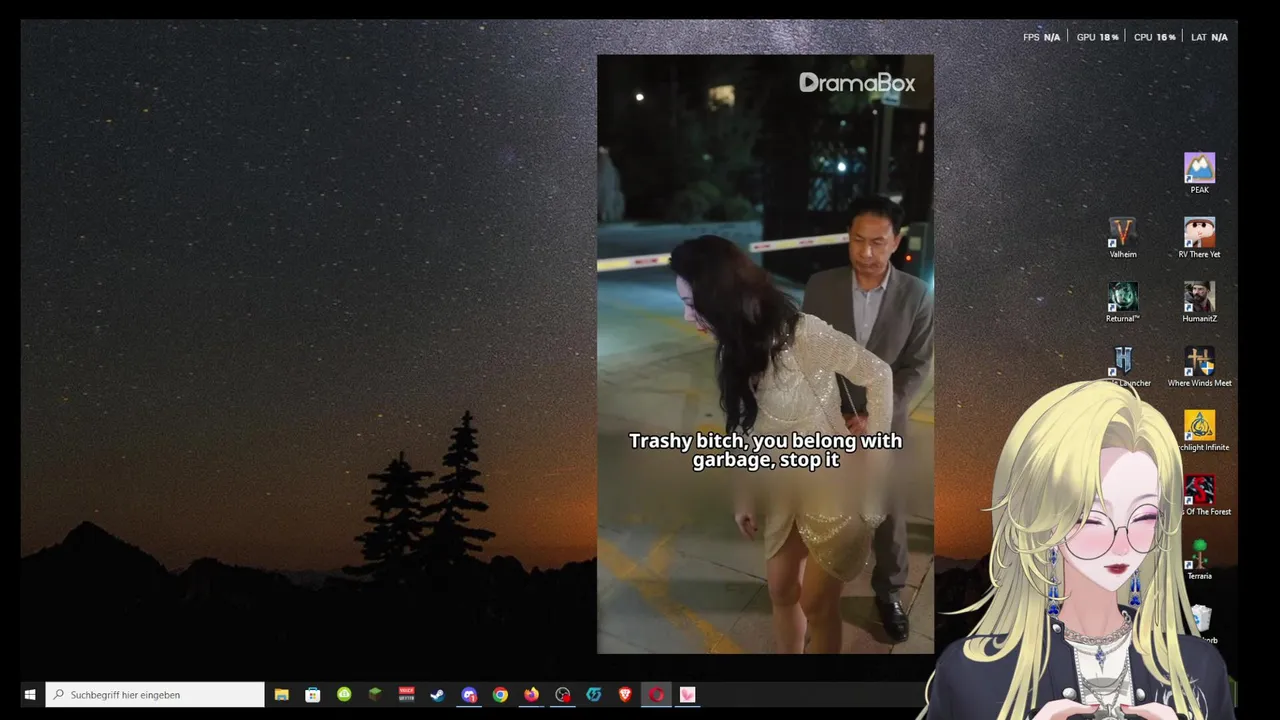
Task: Open dark round icon with red dot
Action: pos(563,694)
